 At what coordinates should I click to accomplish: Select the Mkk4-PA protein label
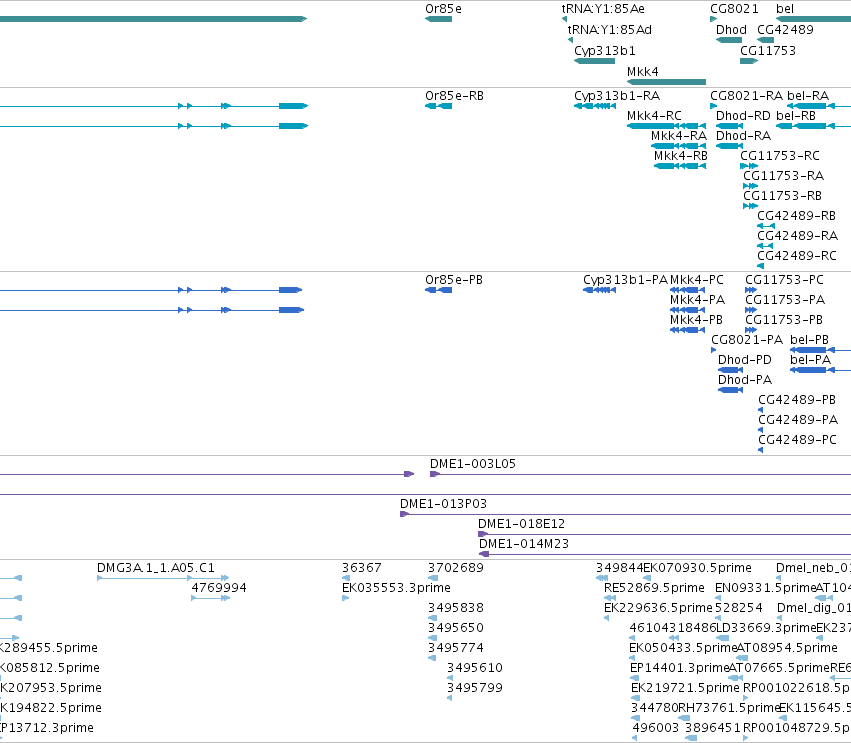697,300
